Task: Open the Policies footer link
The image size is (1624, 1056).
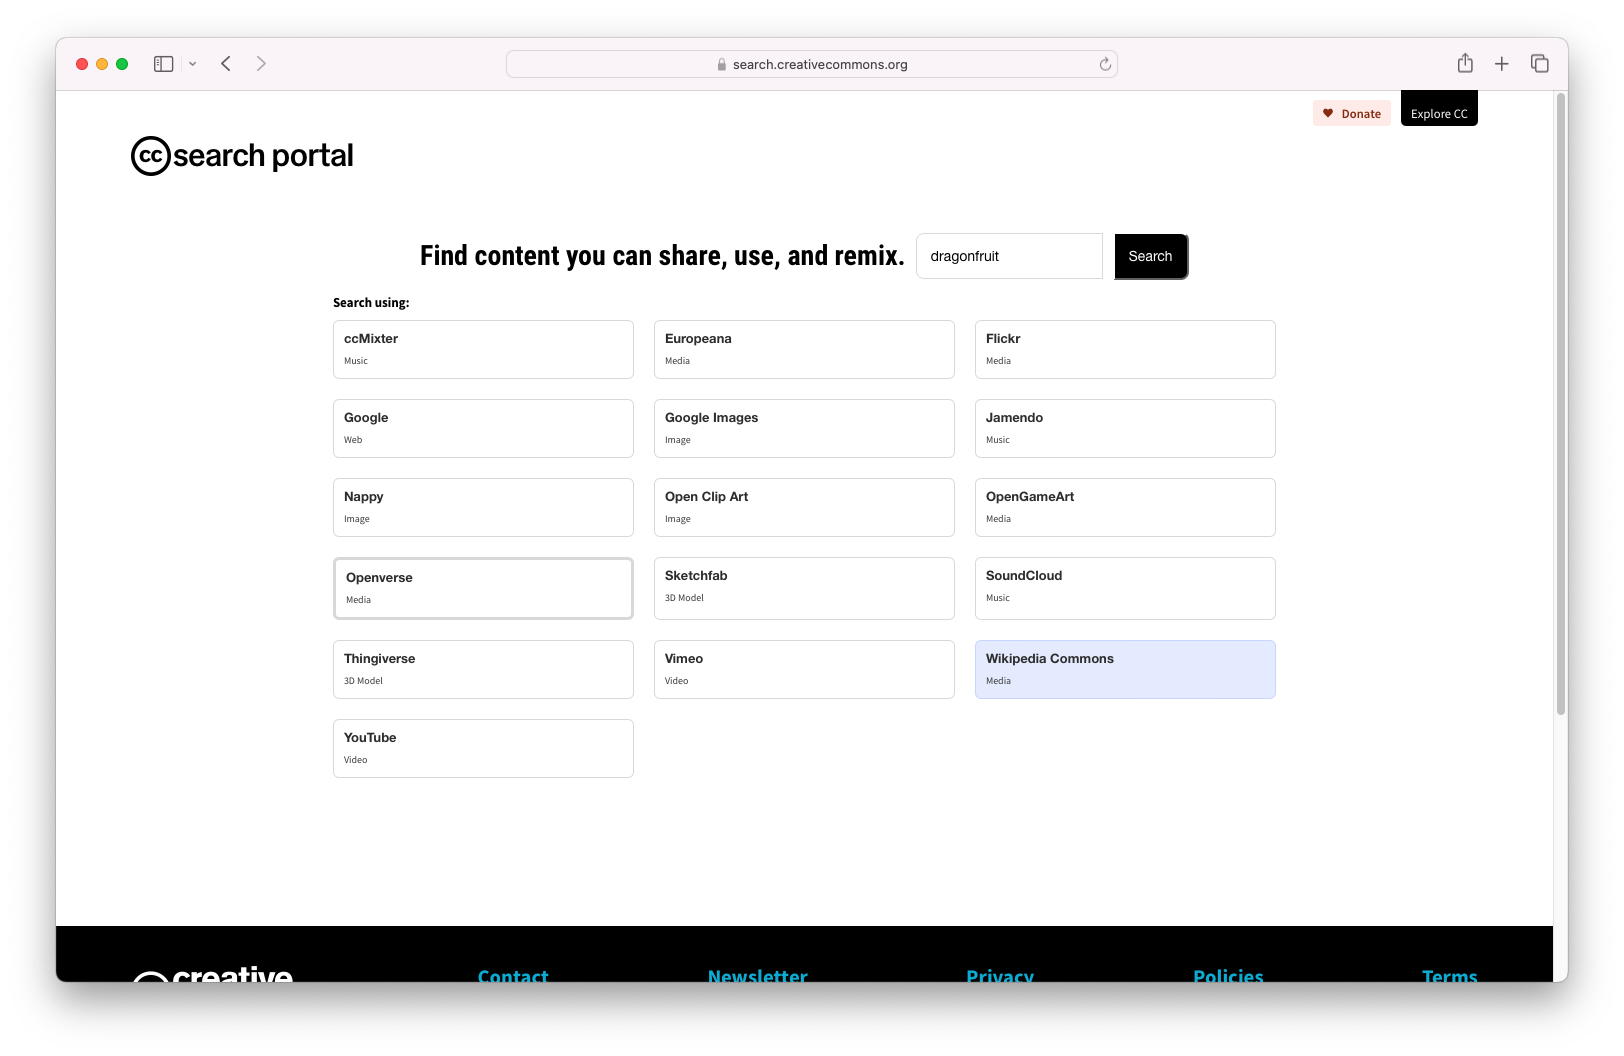Action: [x=1228, y=975]
